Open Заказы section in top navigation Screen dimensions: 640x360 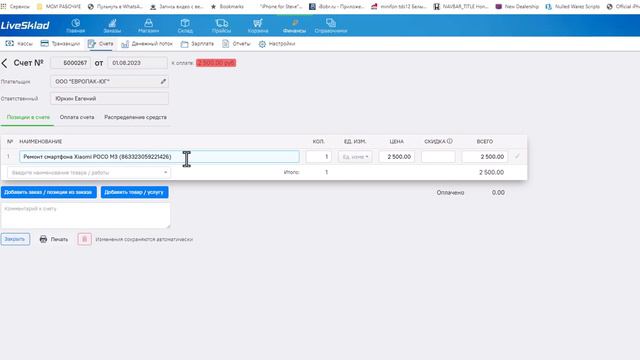point(112,26)
